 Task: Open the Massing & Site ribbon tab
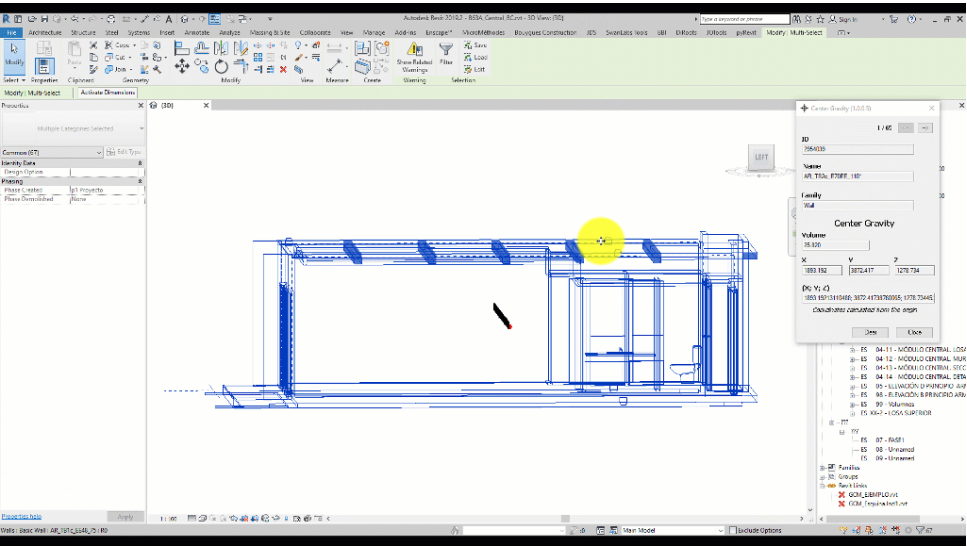coord(270,33)
